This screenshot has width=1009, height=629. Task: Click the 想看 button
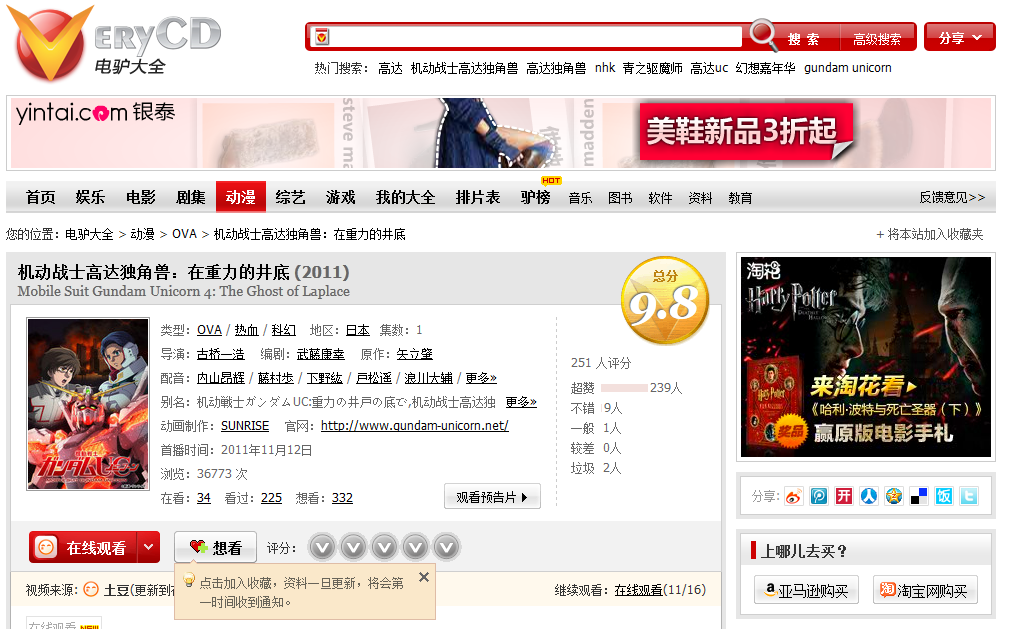tap(216, 547)
